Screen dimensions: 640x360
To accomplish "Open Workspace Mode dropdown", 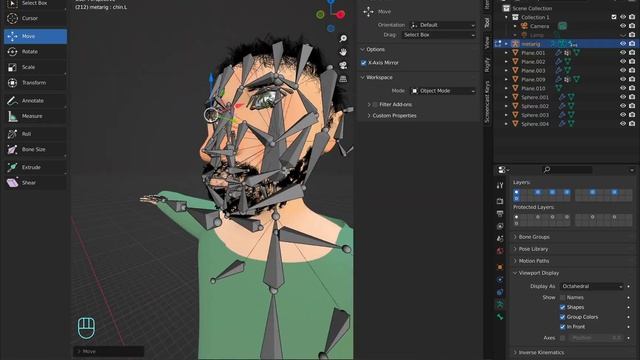I will coord(443,91).
